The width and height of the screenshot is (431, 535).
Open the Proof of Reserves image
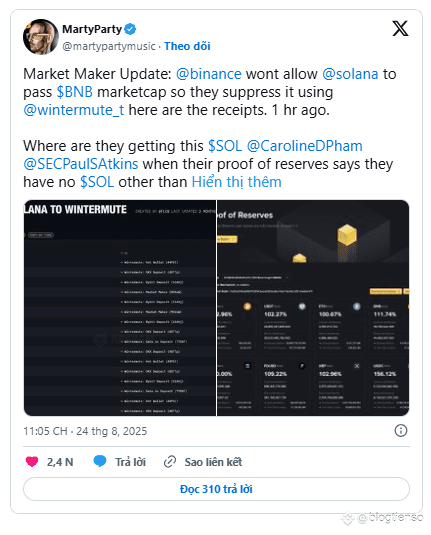[x=313, y=308]
